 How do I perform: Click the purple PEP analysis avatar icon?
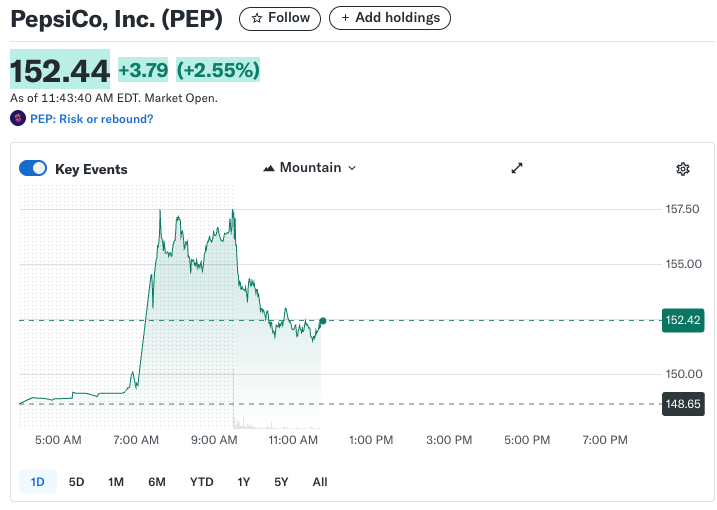[x=18, y=119]
